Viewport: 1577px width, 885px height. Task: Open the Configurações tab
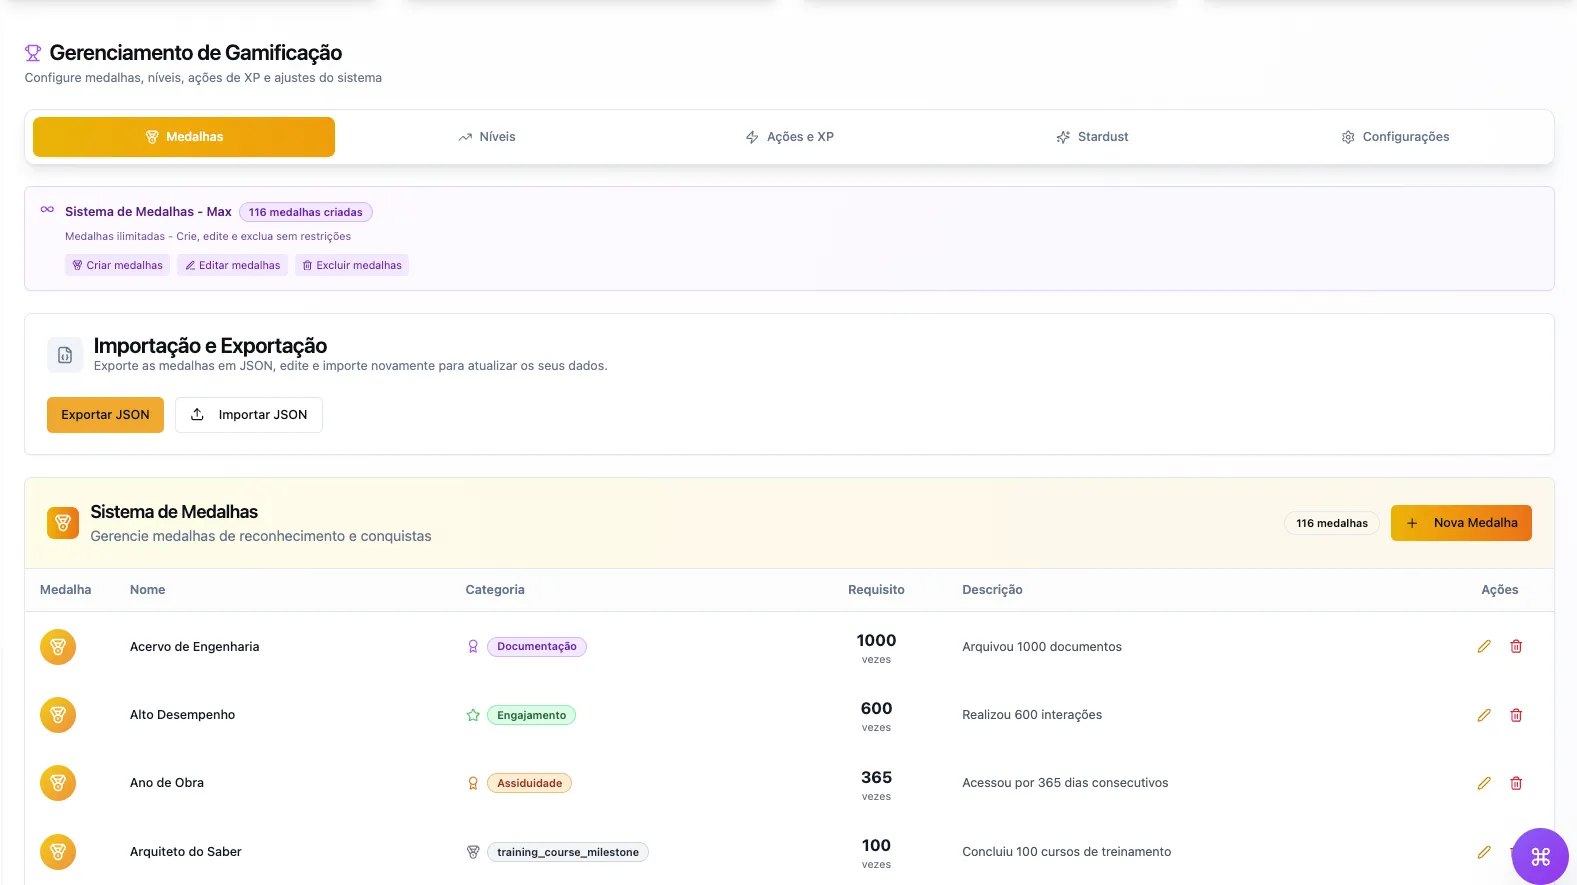click(x=1395, y=137)
